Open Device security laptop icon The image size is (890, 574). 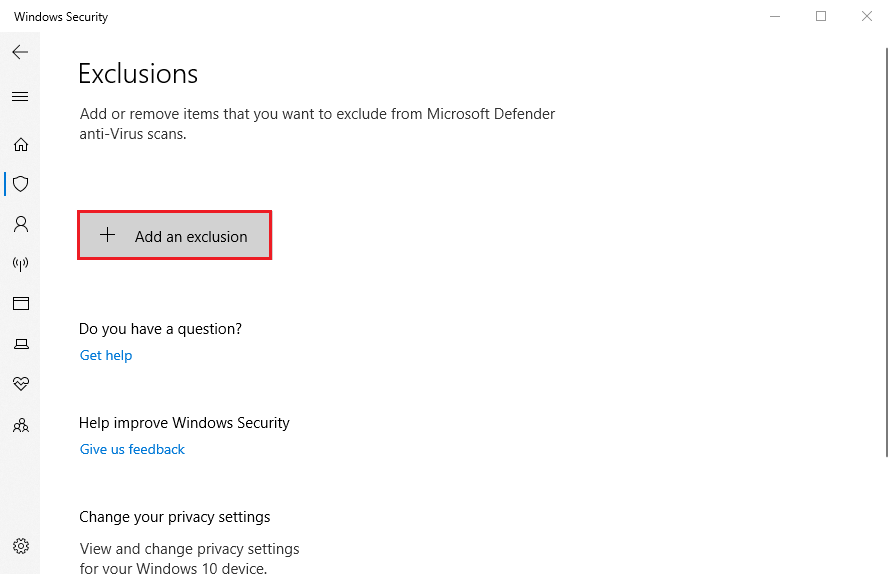coord(21,343)
